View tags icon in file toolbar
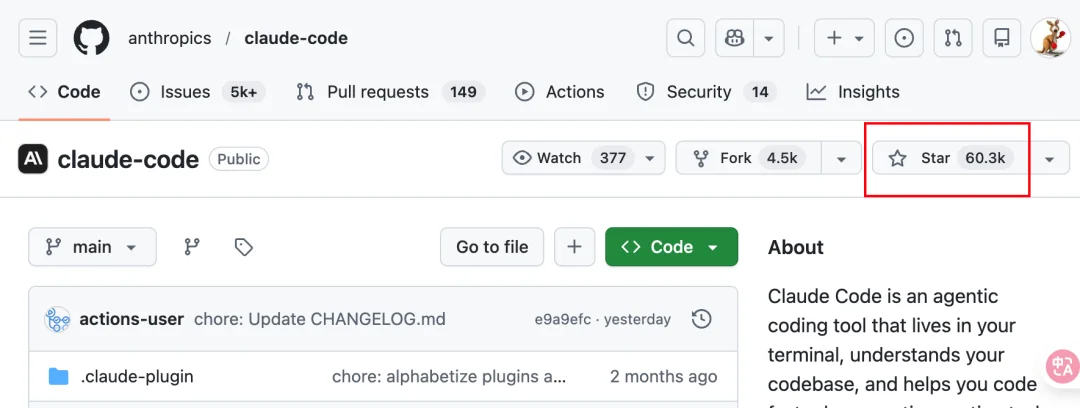Viewport: 1080px width, 408px height. (x=243, y=247)
